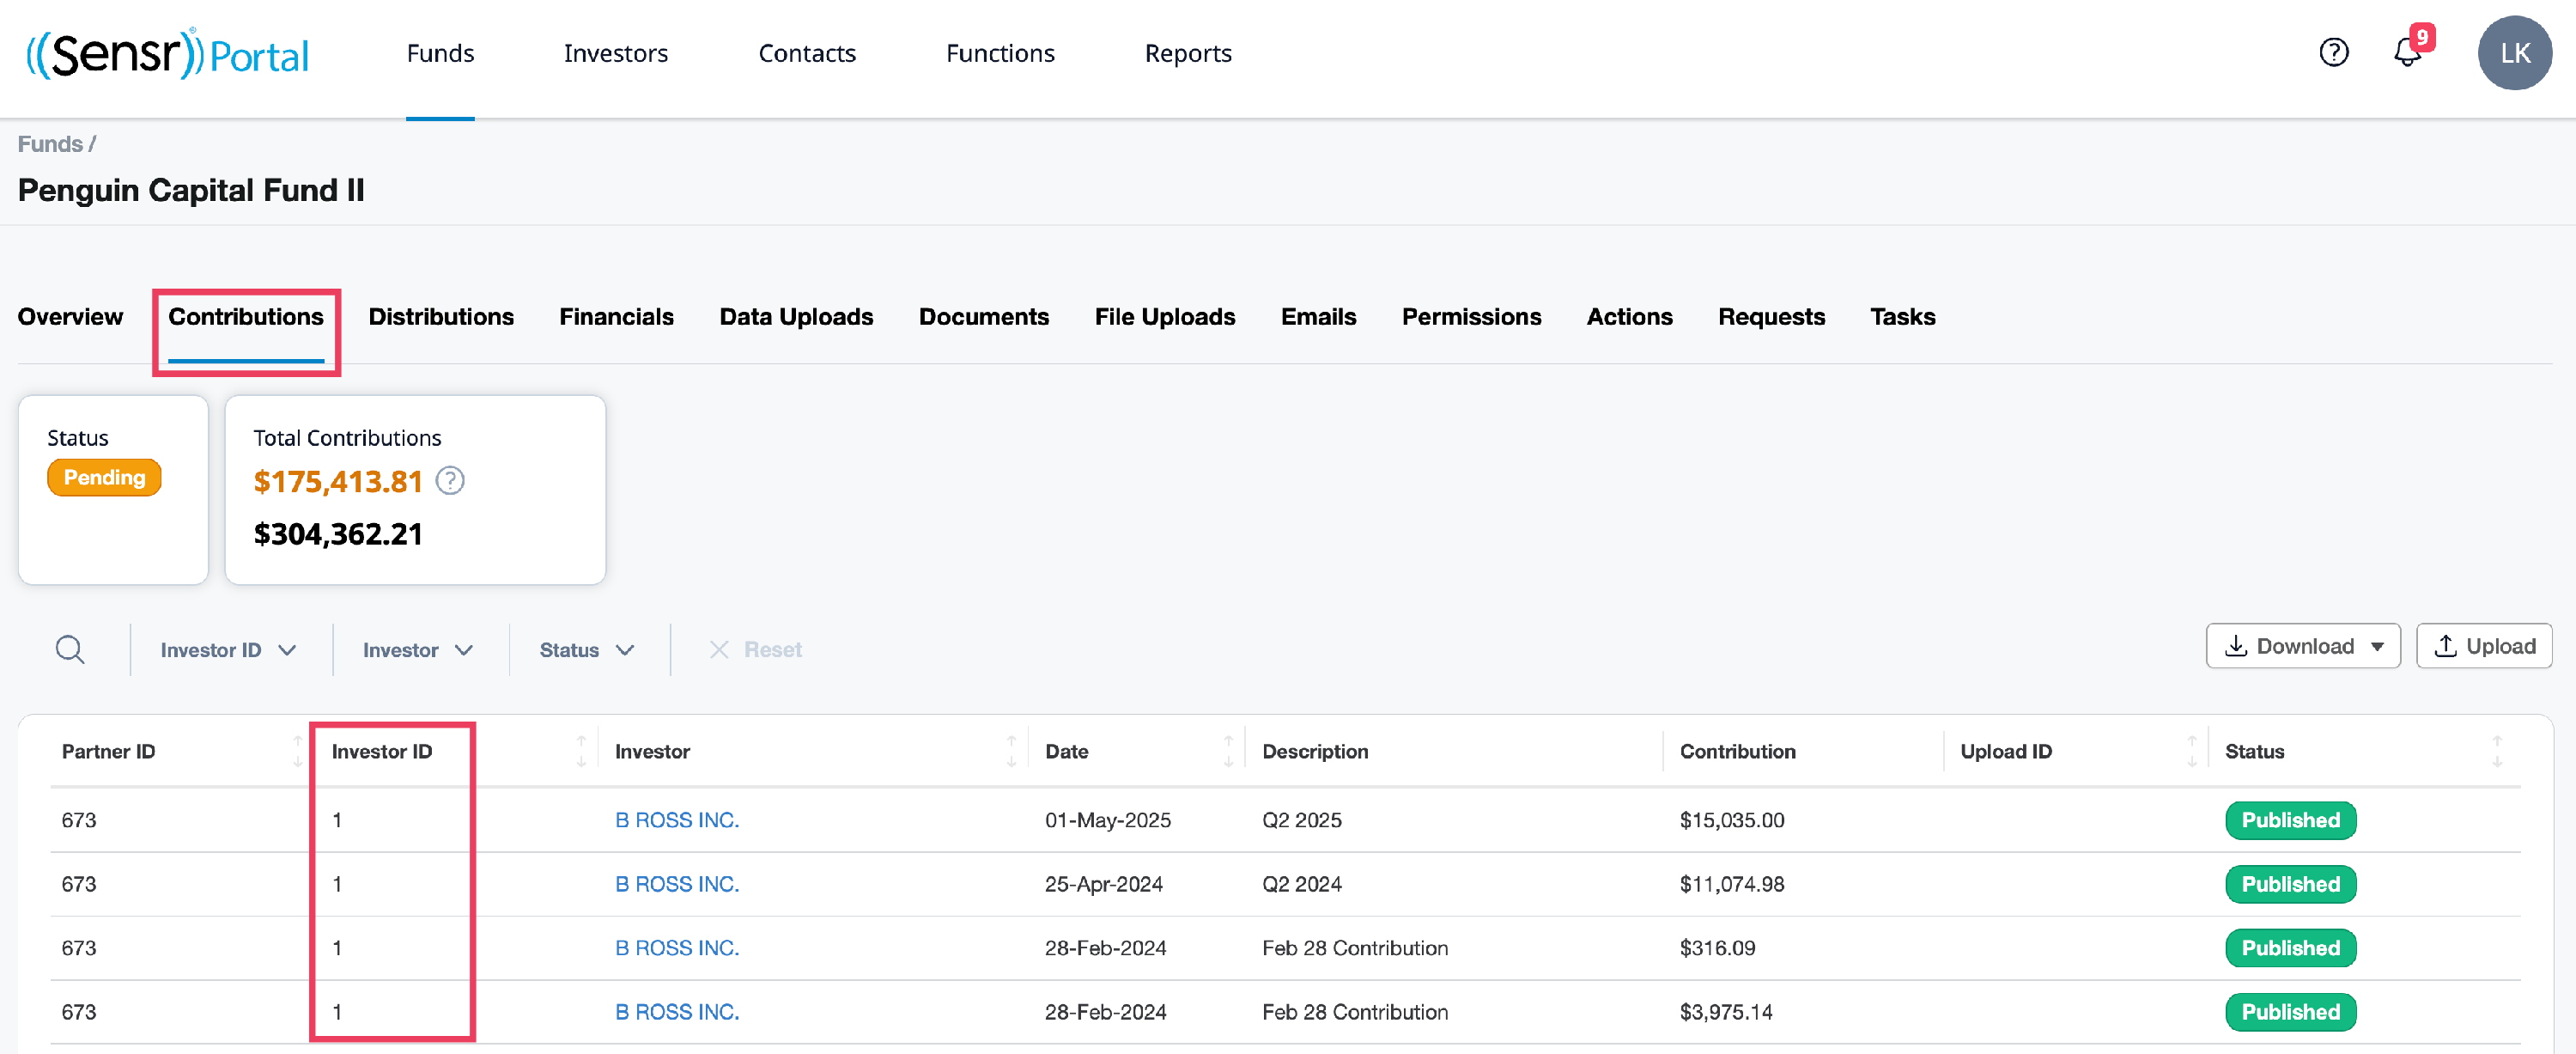Sort by Investor ID column arrows
This screenshot has height=1054, width=2576.
(x=581, y=751)
